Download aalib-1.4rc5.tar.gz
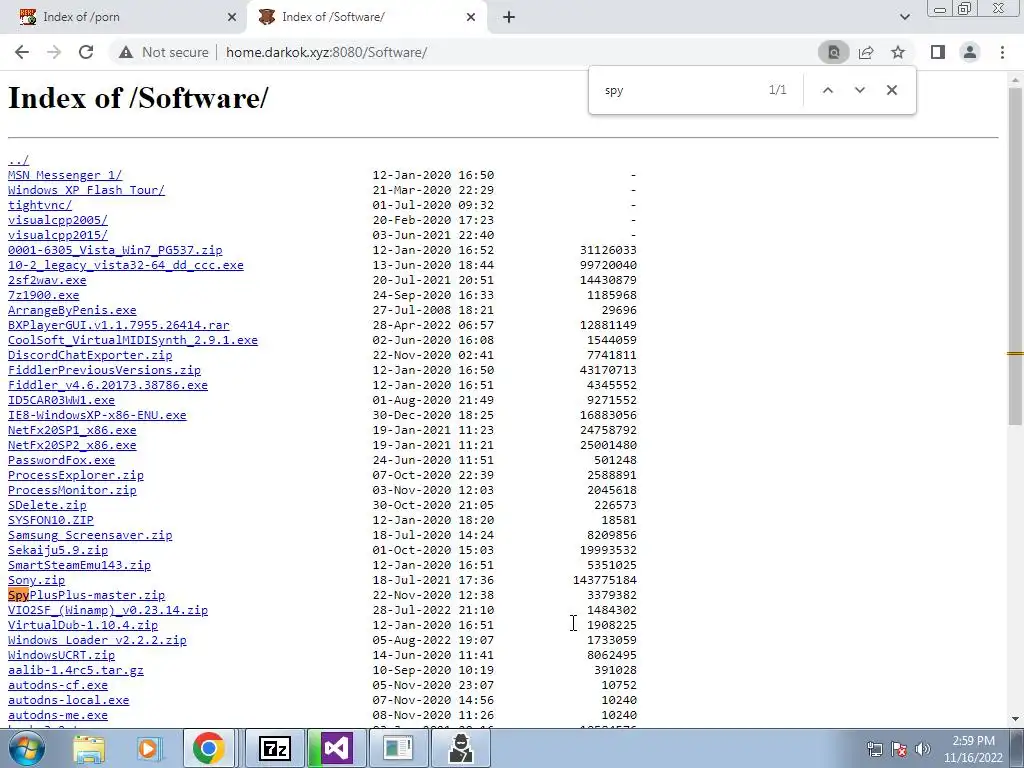Viewport: 1024px width, 768px height. 76,671
